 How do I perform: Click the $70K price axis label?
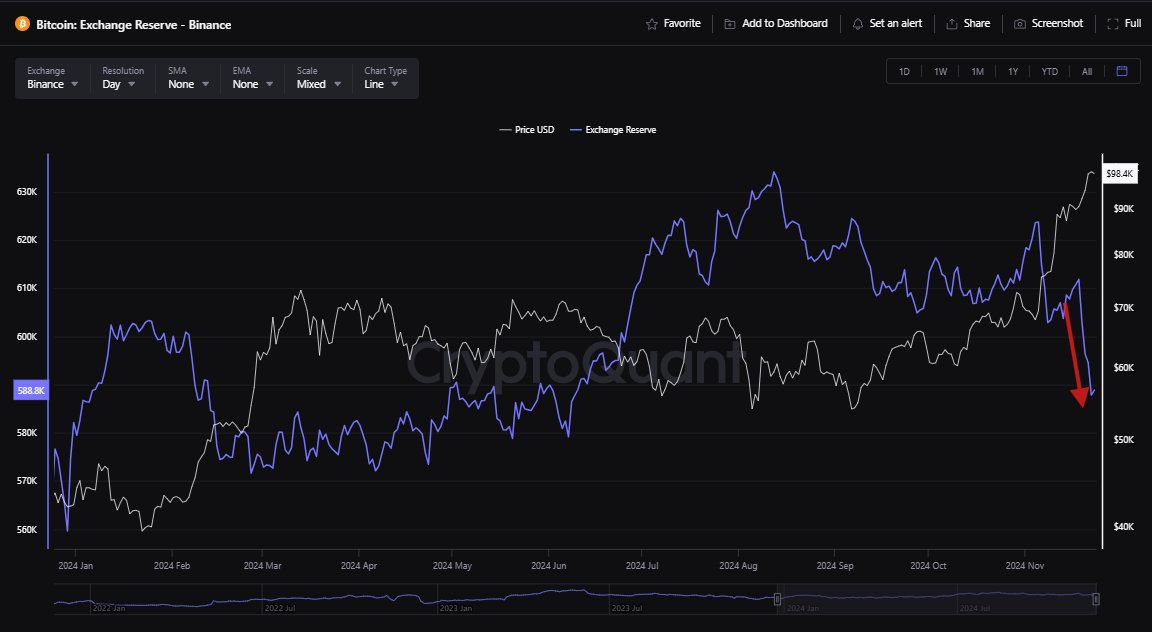click(1123, 308)
